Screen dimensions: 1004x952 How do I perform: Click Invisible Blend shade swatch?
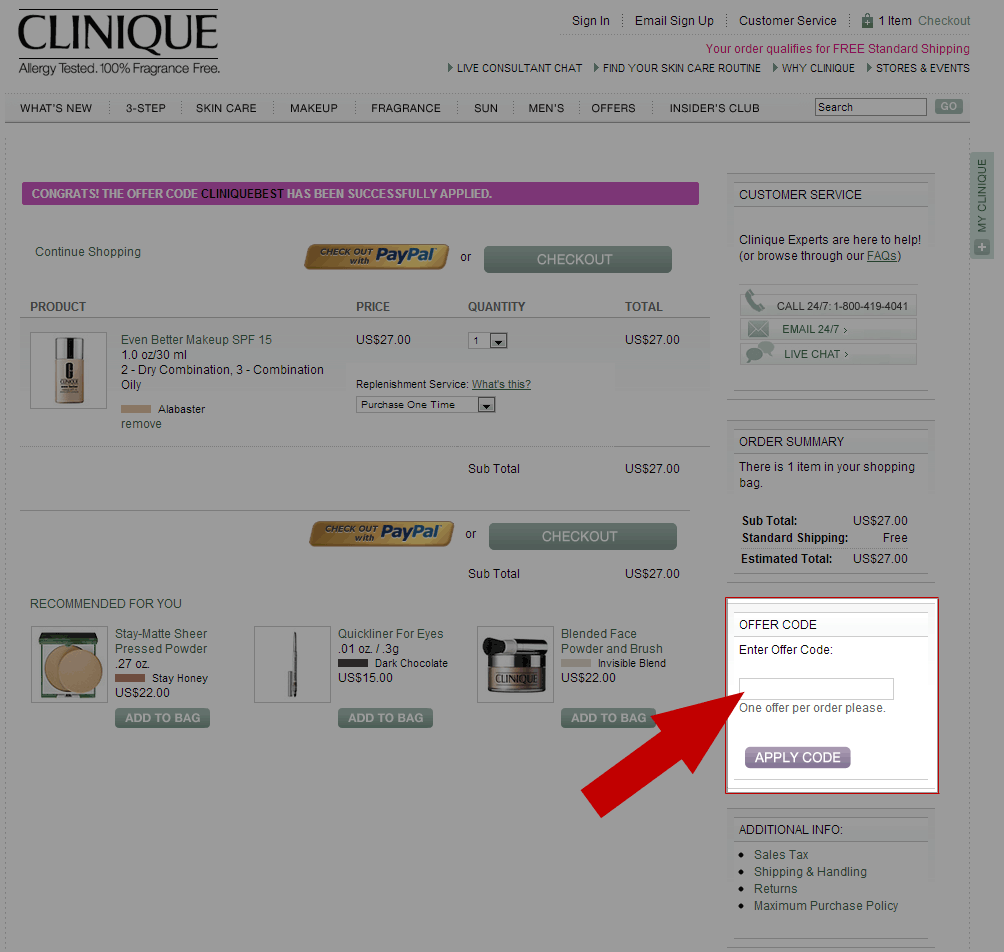576,663
